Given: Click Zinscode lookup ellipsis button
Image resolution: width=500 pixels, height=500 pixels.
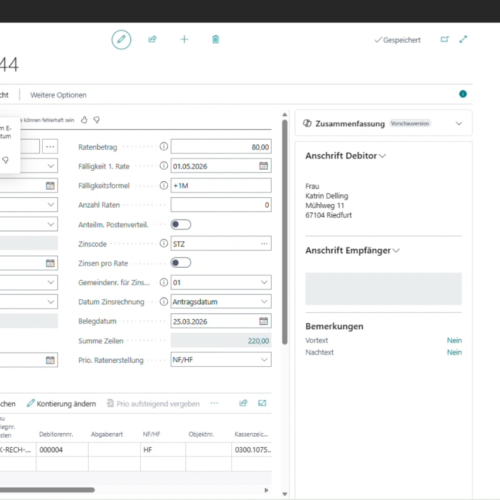Looking at the screenshot, I should (264, 244).
